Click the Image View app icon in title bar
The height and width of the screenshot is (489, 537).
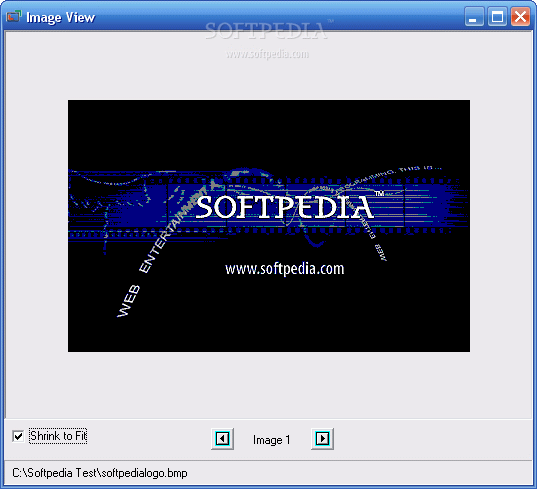14,16
